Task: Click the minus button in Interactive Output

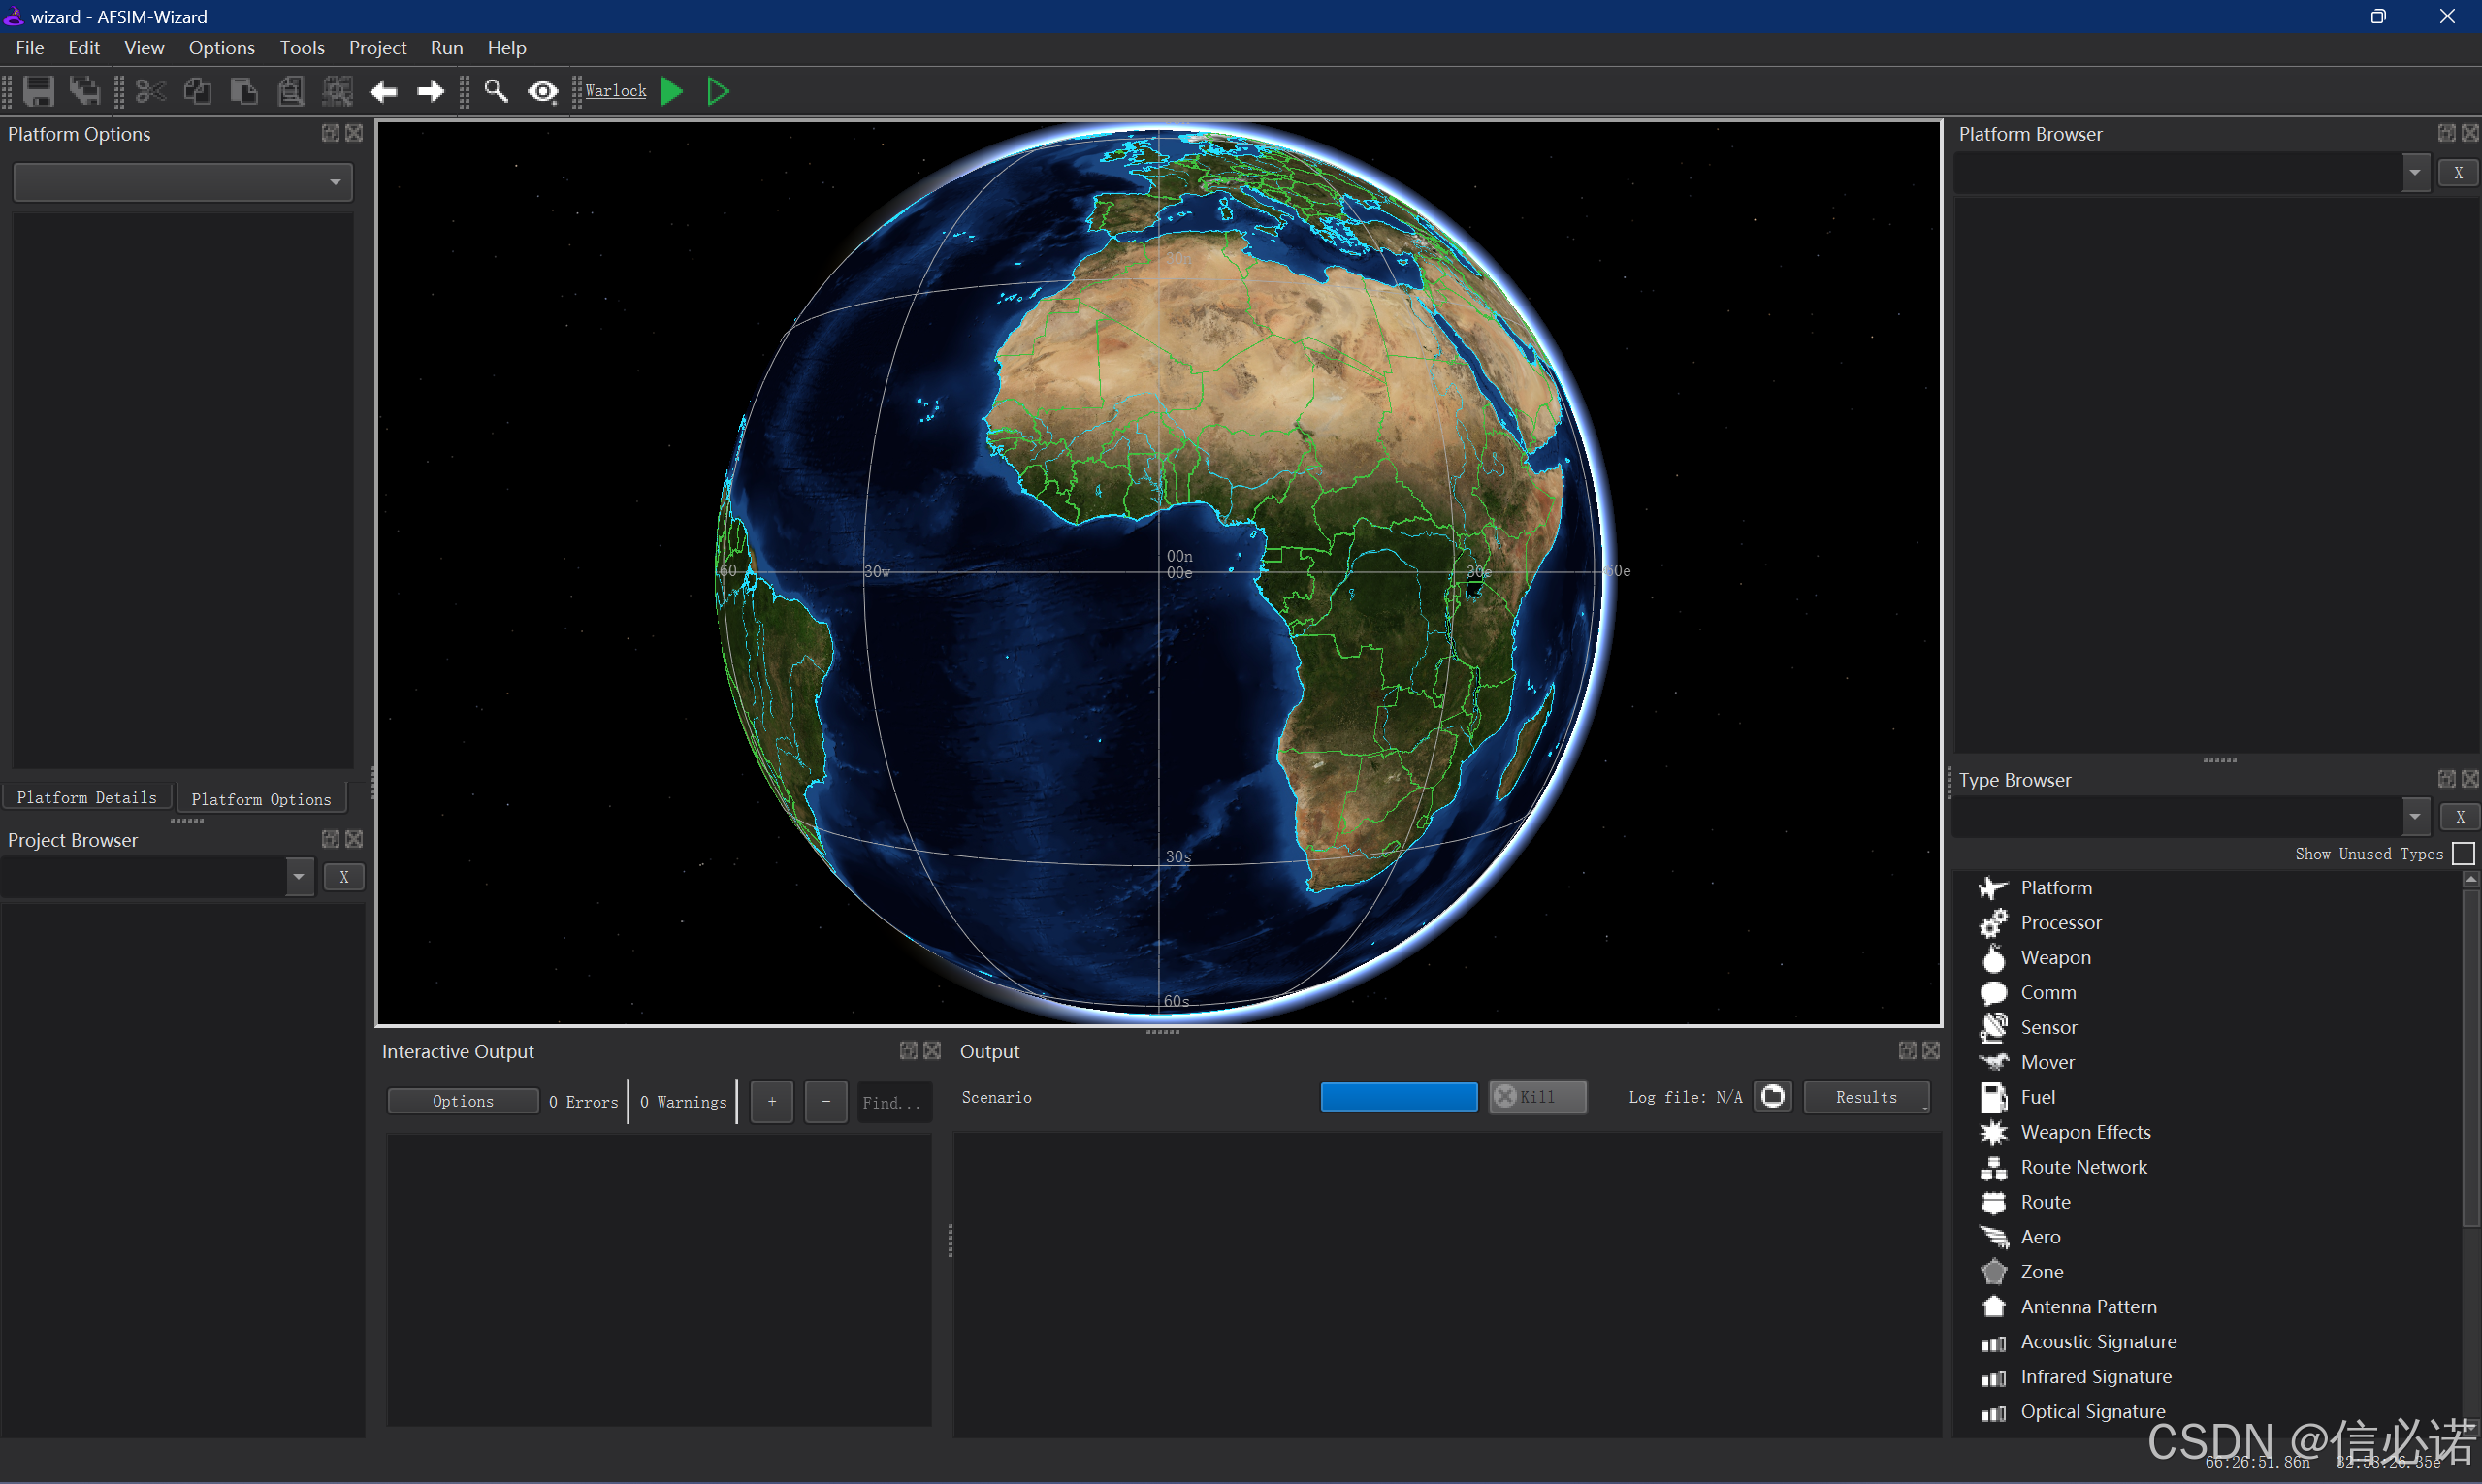Action: (826, 1102)
